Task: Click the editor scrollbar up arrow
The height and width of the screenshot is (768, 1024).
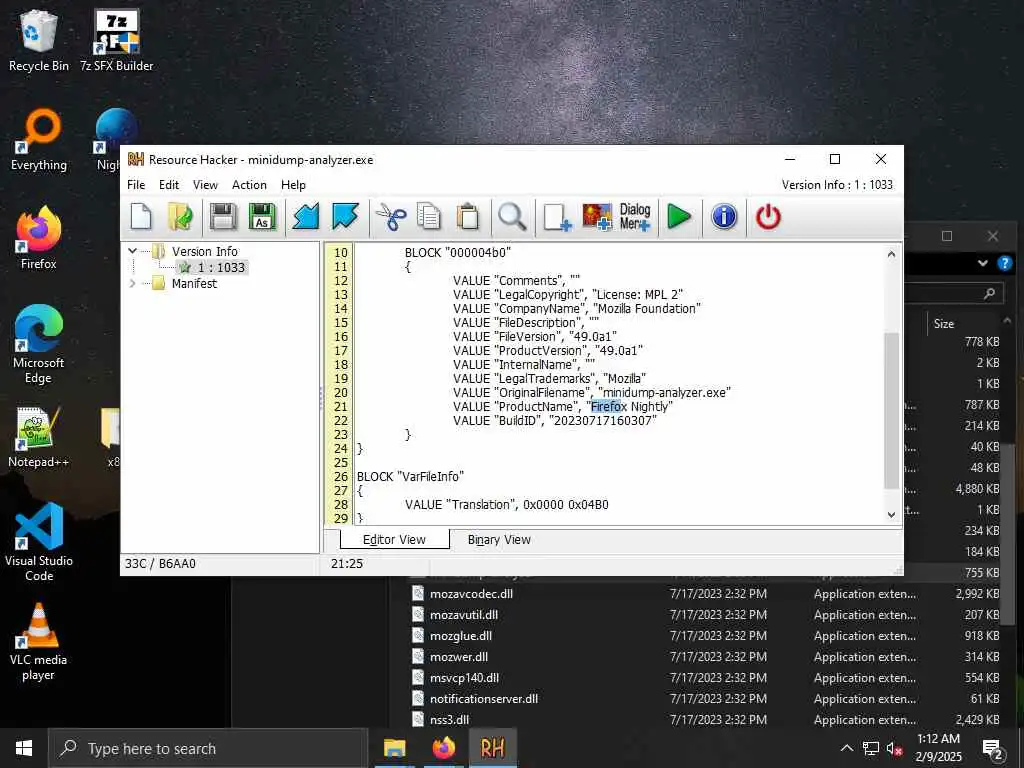Action: coord(891,253)
